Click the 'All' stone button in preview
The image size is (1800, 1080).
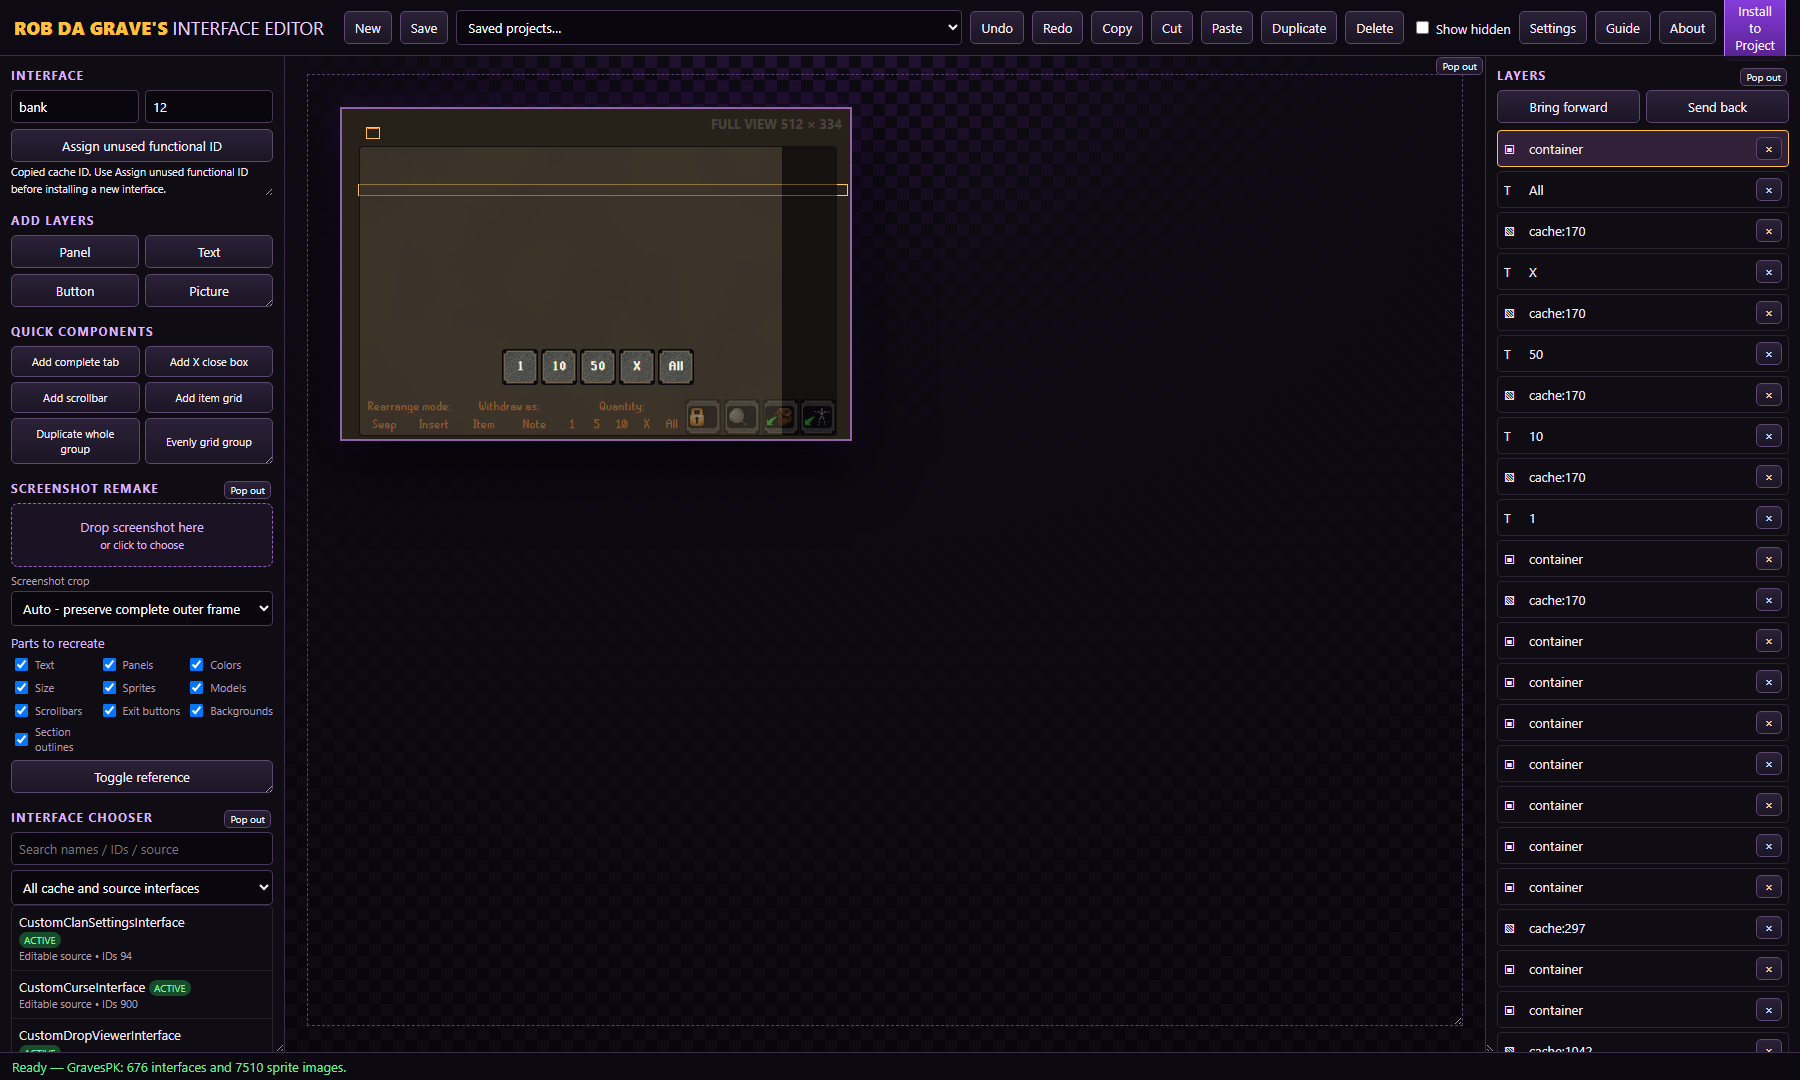pyautogui.click(x=676, y=366)
